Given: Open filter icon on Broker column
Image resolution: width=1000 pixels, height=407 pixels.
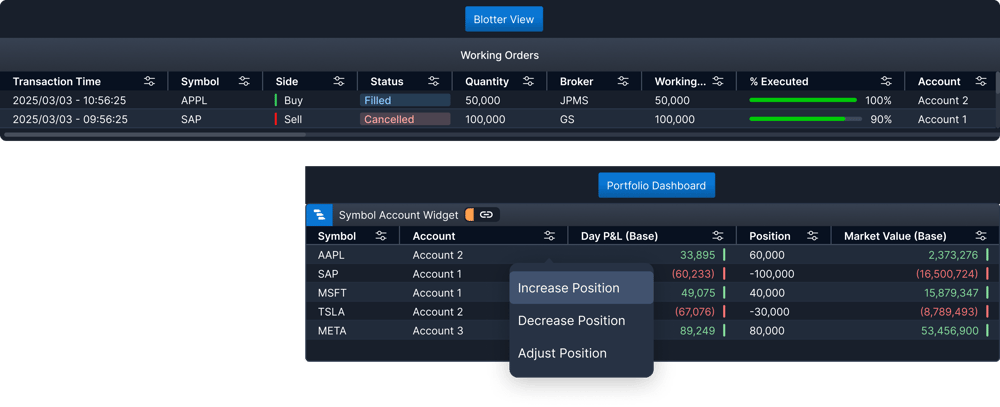Looking at the screenshot, I should click(x=623, y=81).
